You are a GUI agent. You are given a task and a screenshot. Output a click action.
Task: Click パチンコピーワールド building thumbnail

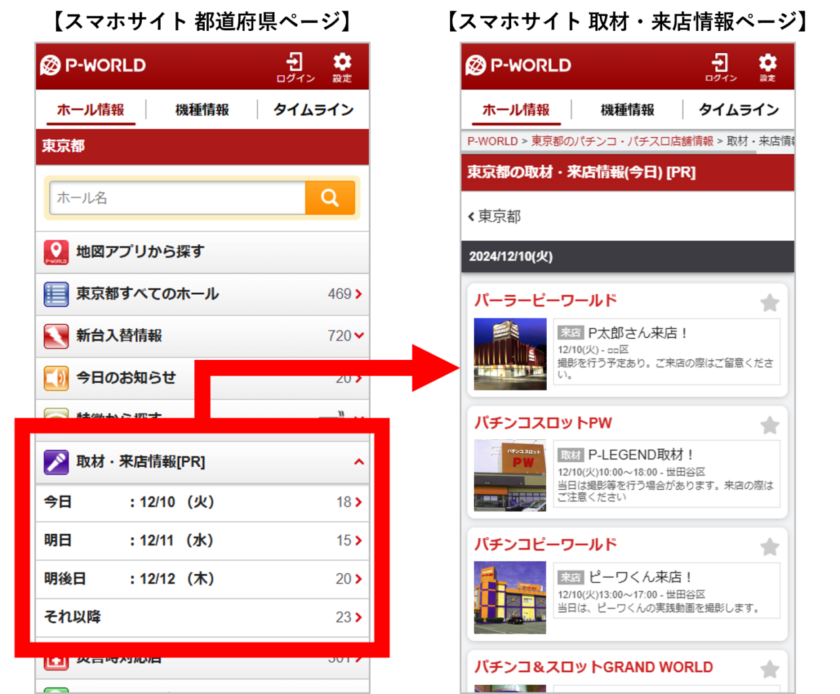point(510,598)
